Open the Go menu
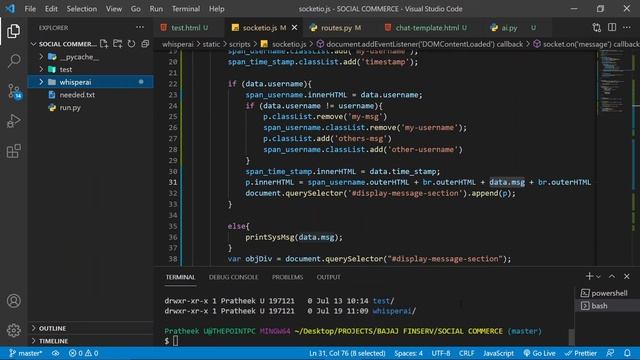640x360 pixels. [x=136, y=9]
